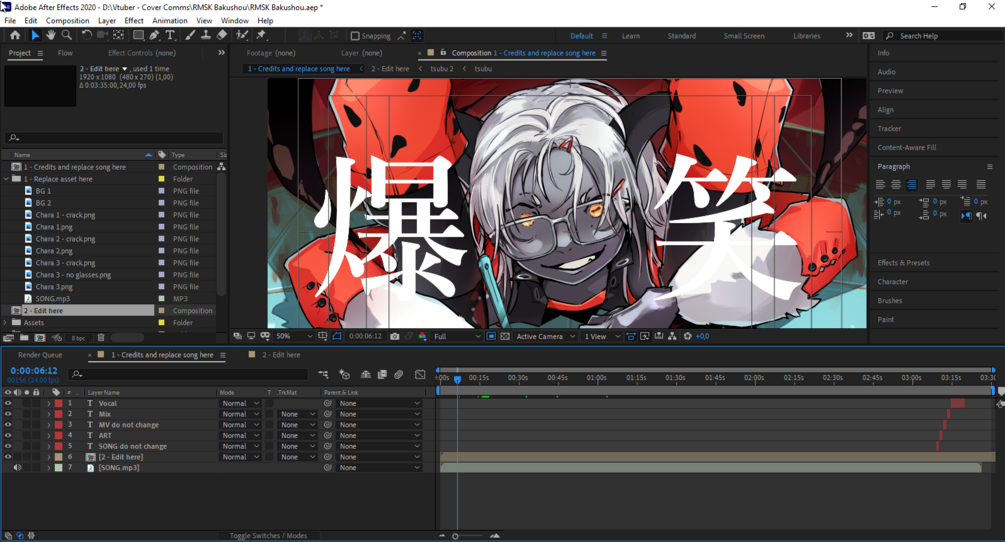Select the Pen tool
The image size is (1005, 542).
point(154,35)
